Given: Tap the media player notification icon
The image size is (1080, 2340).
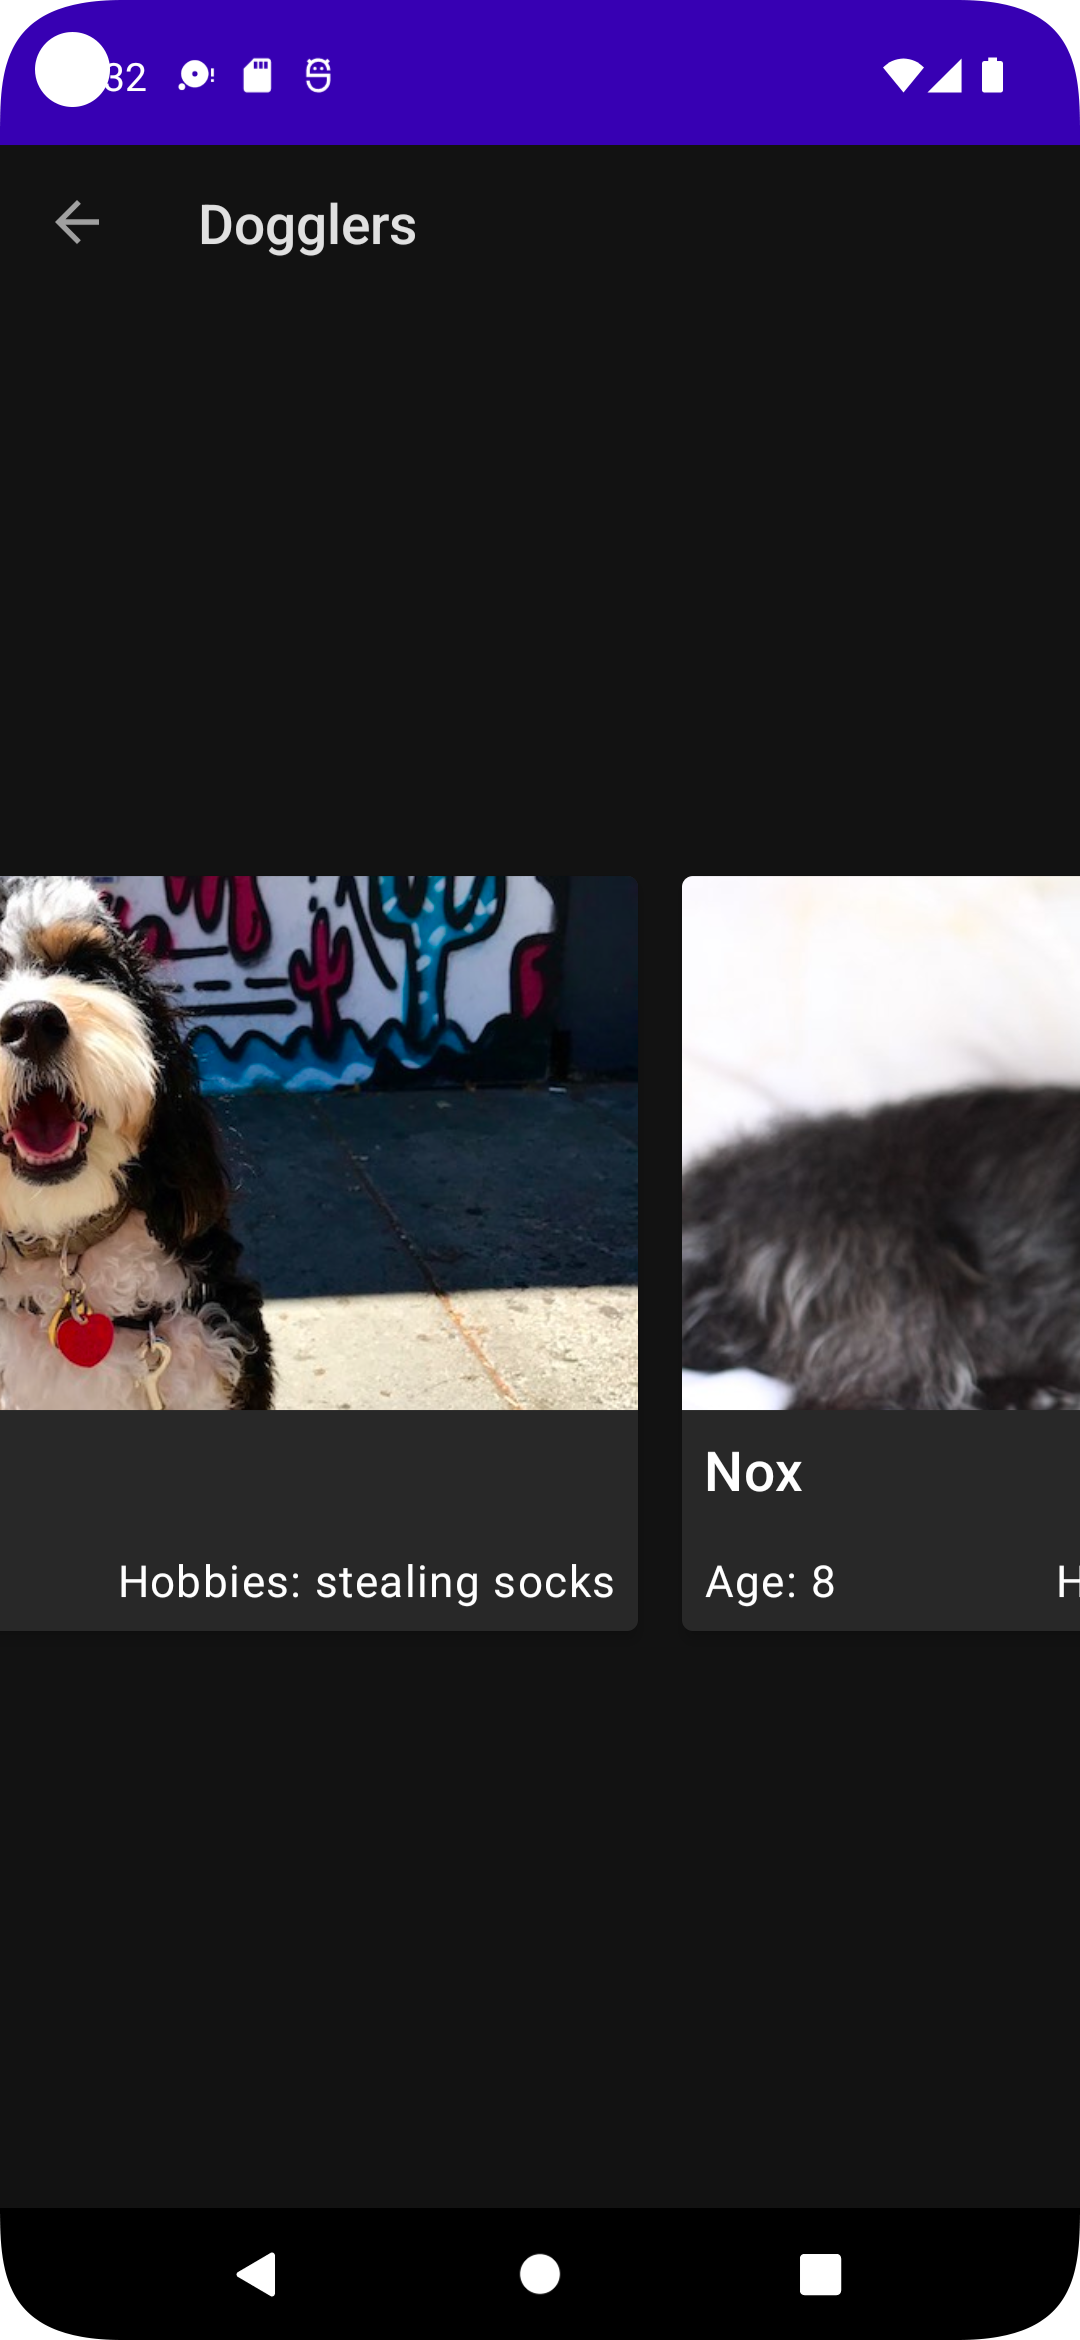Looking at the screenshot, I should (196, 76).
